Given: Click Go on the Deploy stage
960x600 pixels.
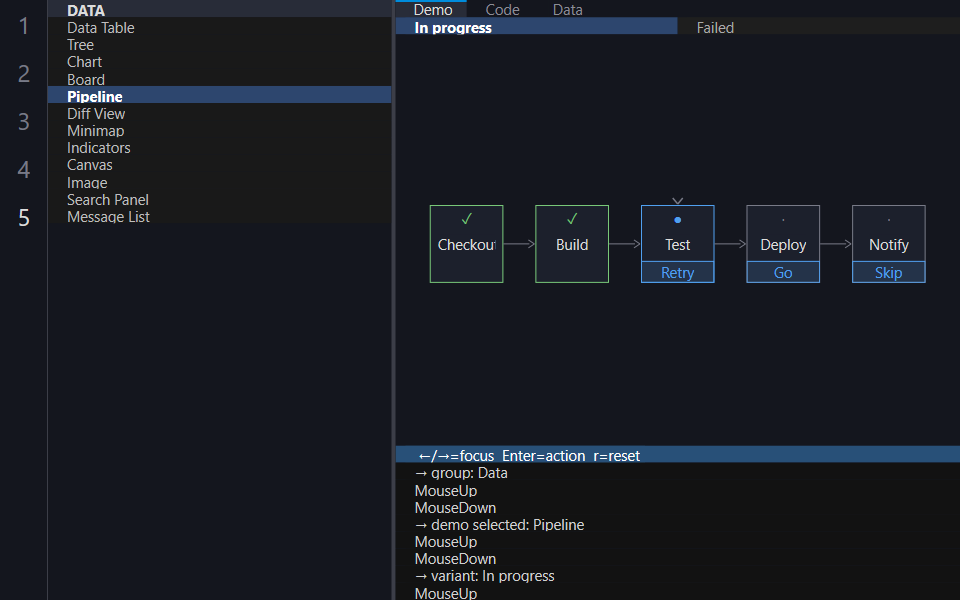Looking at the screenshot, I should (783, 272).
